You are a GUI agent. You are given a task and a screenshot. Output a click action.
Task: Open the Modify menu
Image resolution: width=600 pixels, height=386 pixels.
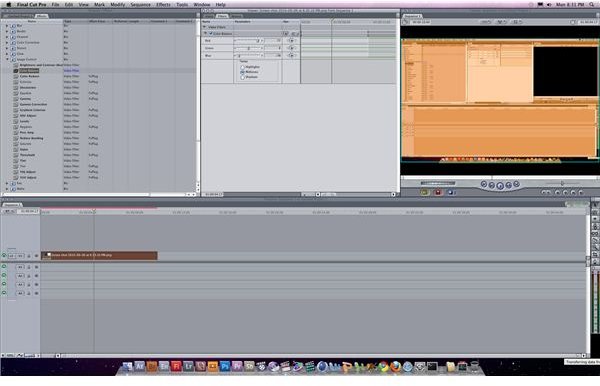[118, 5]
